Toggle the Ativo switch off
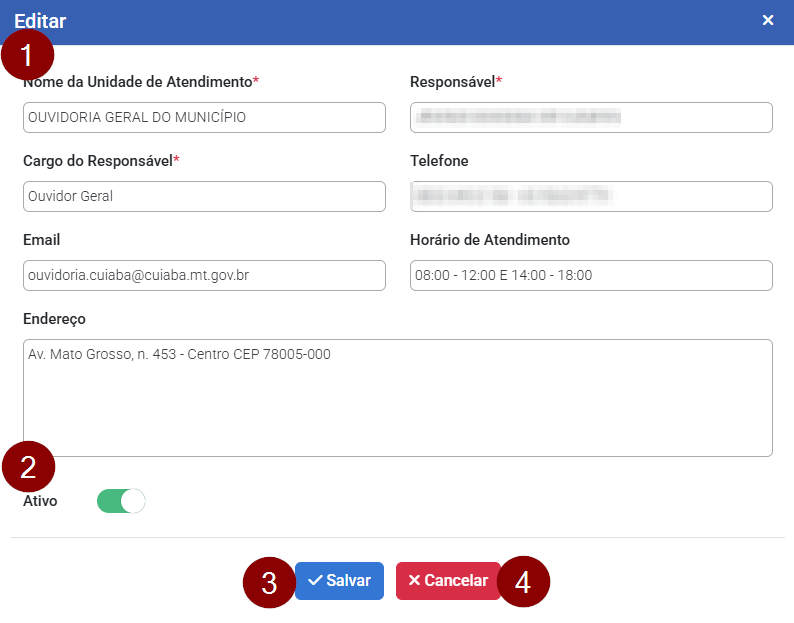 [x=121, y=501]
